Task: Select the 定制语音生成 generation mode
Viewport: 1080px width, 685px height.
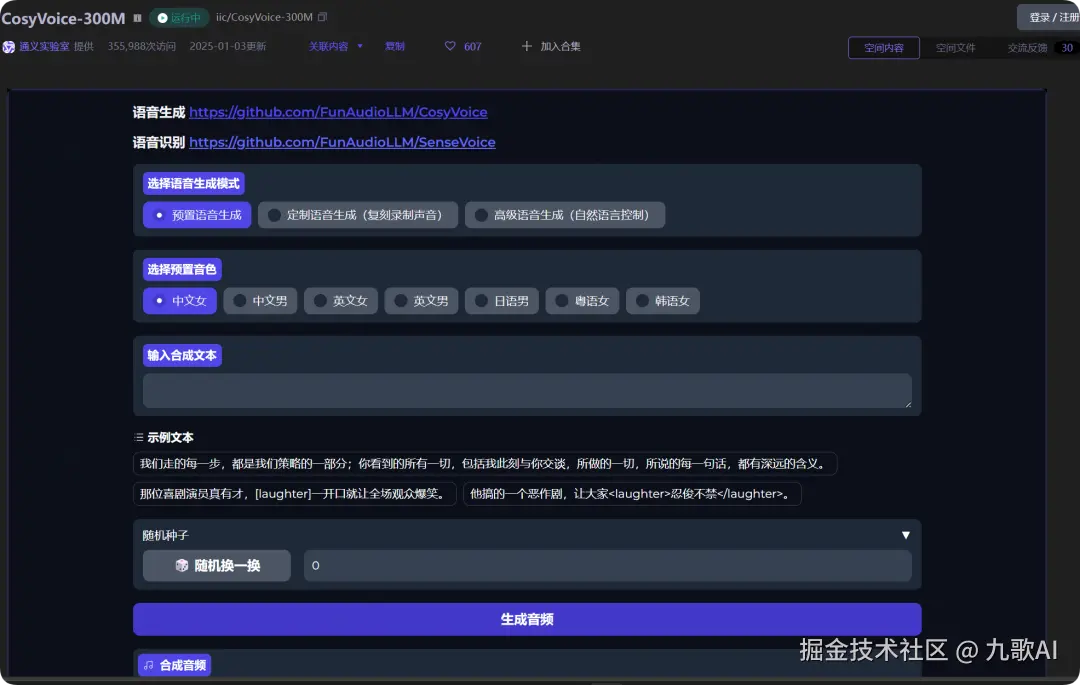Action: click(357, 214)
